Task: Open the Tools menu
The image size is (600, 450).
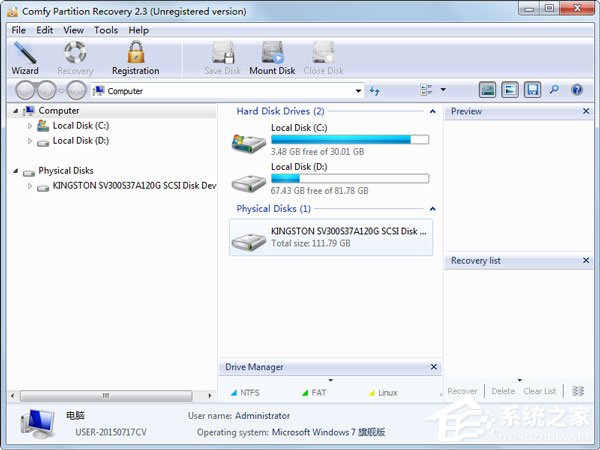Action: (106, 30)
